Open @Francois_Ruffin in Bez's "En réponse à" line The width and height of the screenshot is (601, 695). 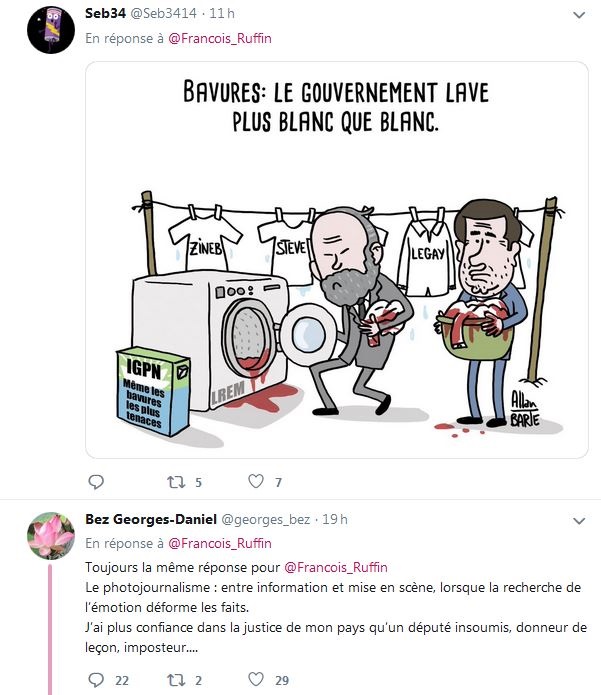tap(220, 543)
